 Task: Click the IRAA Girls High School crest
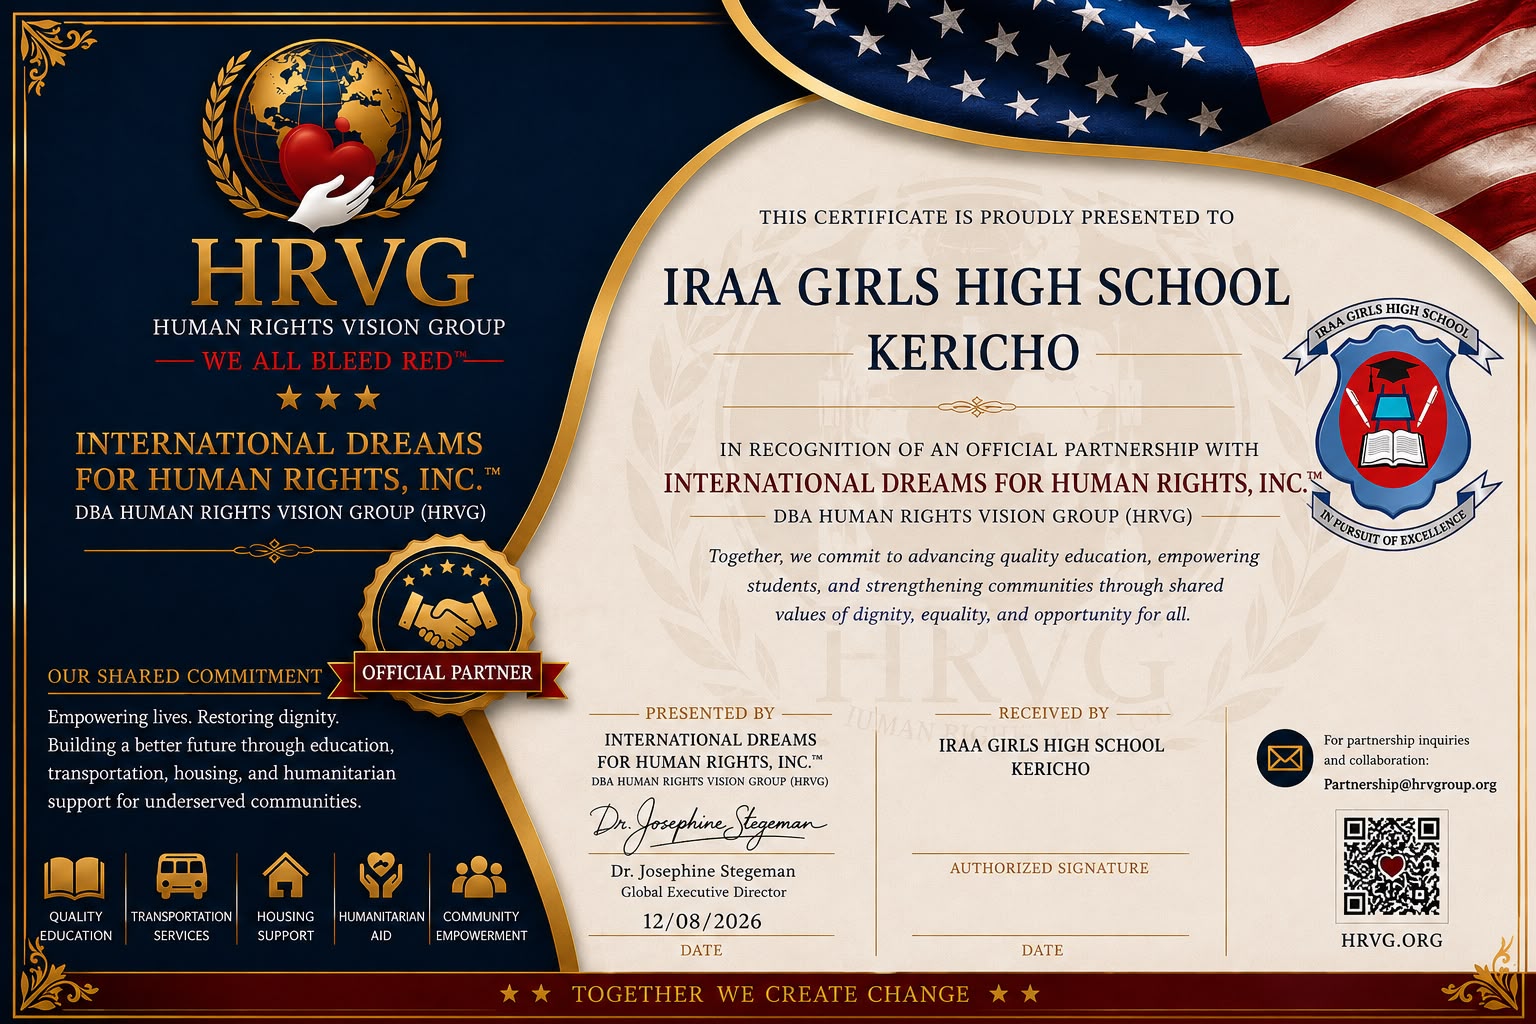coord(1393,425)
